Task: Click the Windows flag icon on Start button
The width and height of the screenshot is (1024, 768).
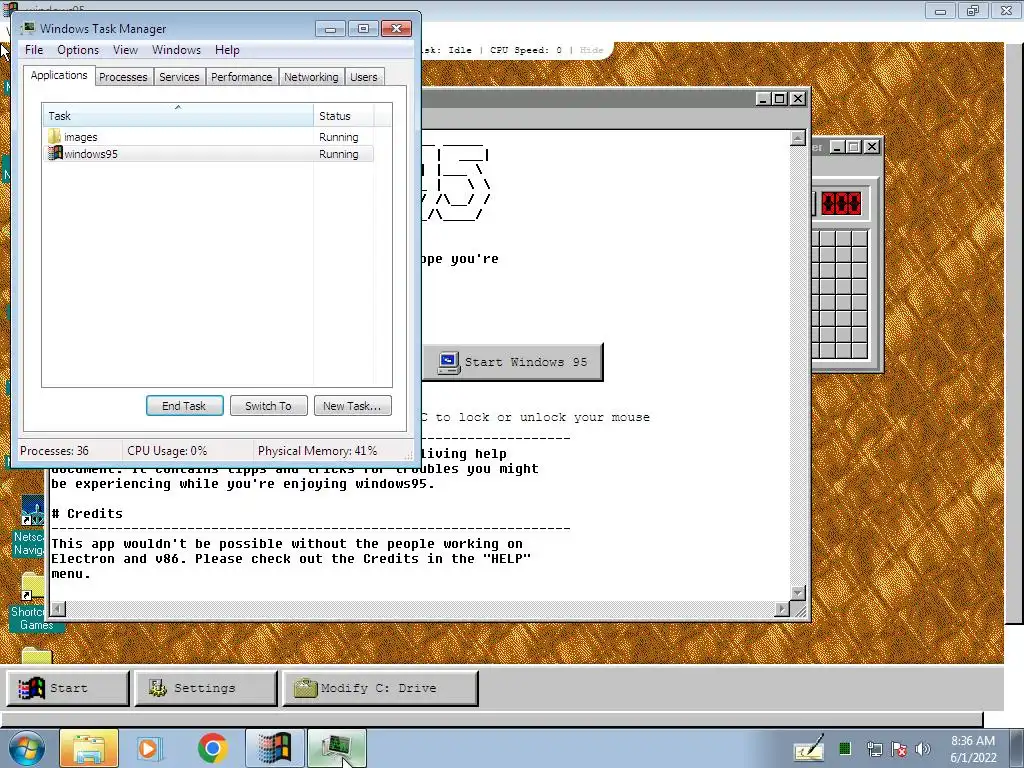Action: pos(31,688)
